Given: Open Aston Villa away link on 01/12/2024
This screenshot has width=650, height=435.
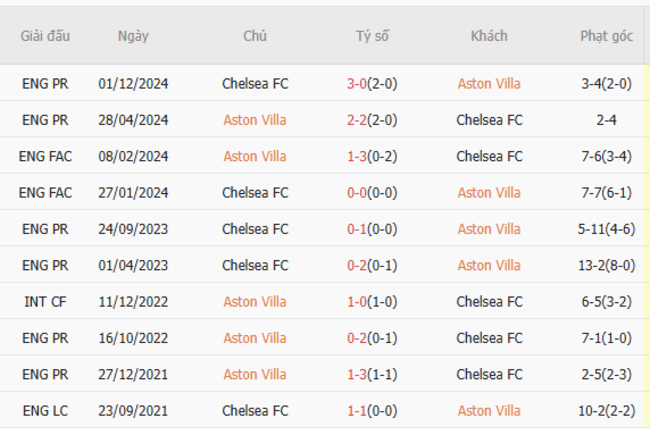Looking at the screenshot, I should point(489,84).
